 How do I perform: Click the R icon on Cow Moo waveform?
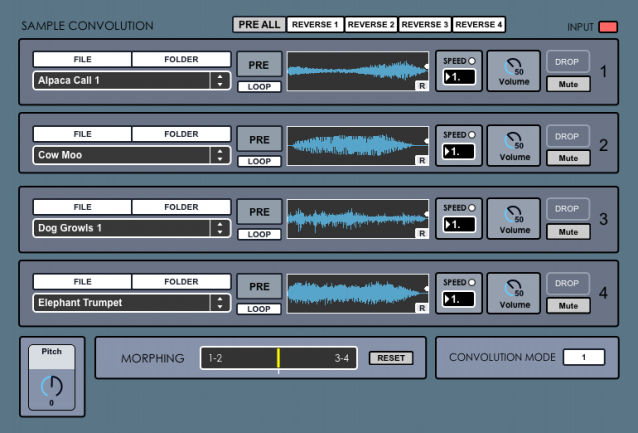click(422, 160)
